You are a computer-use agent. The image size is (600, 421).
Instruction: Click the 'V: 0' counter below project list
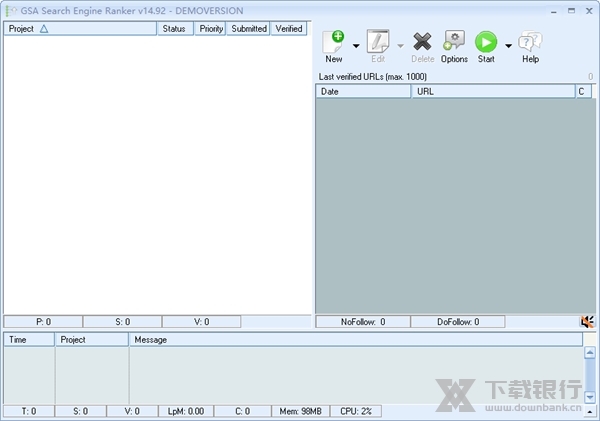[x=202, y=322]
